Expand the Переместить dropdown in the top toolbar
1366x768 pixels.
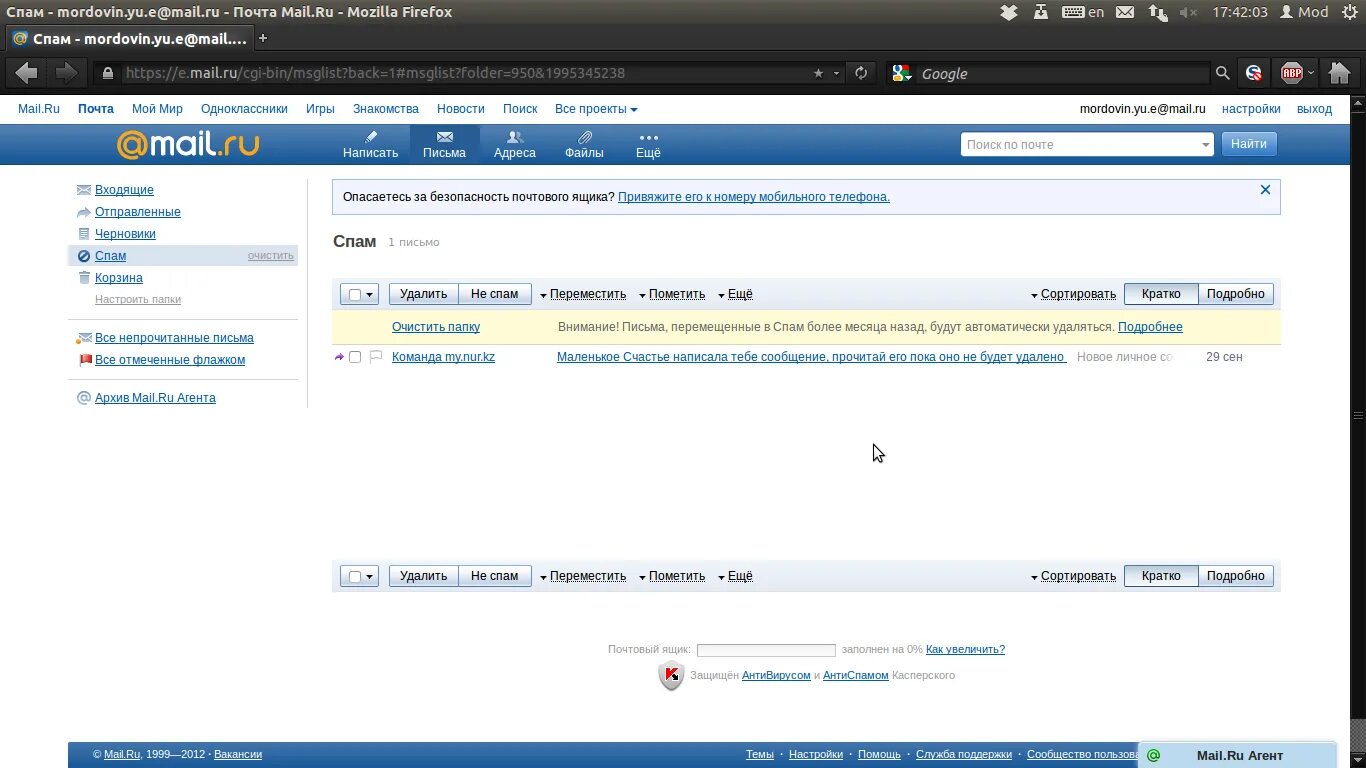tap(583, 294)
